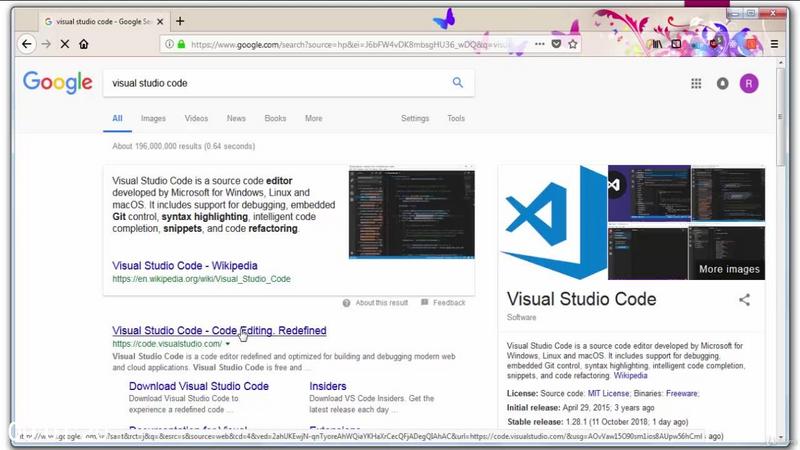Open the Google account avatar 'R'

click(x=749, y=83)
